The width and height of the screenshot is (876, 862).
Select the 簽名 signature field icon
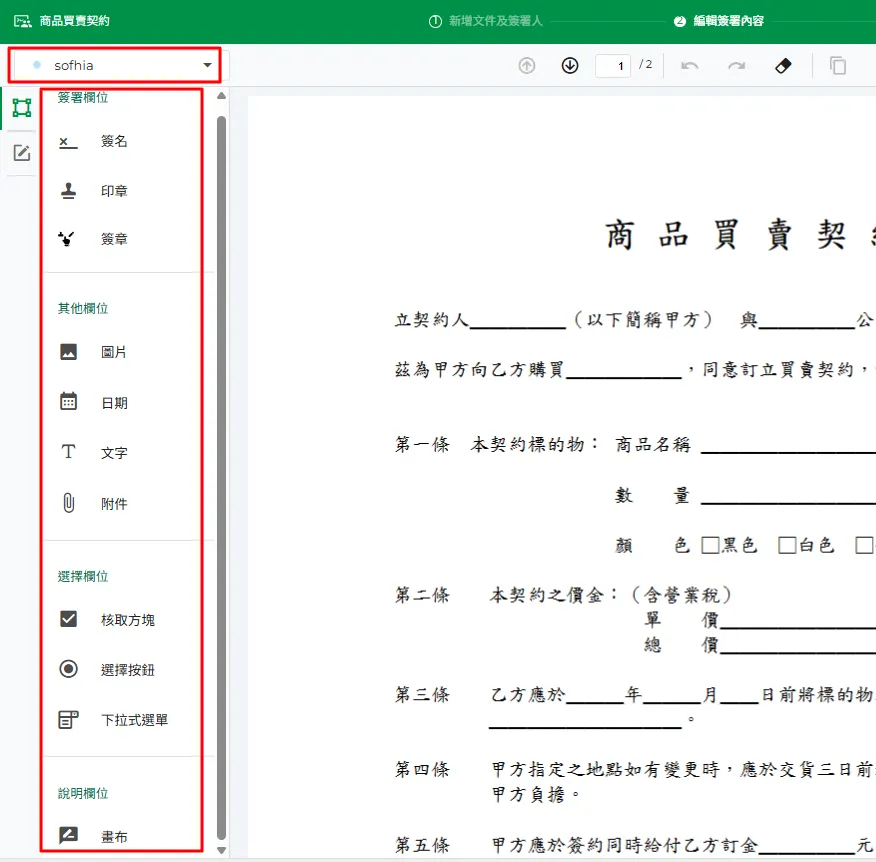pyautogui.click(x=68, y=142)
